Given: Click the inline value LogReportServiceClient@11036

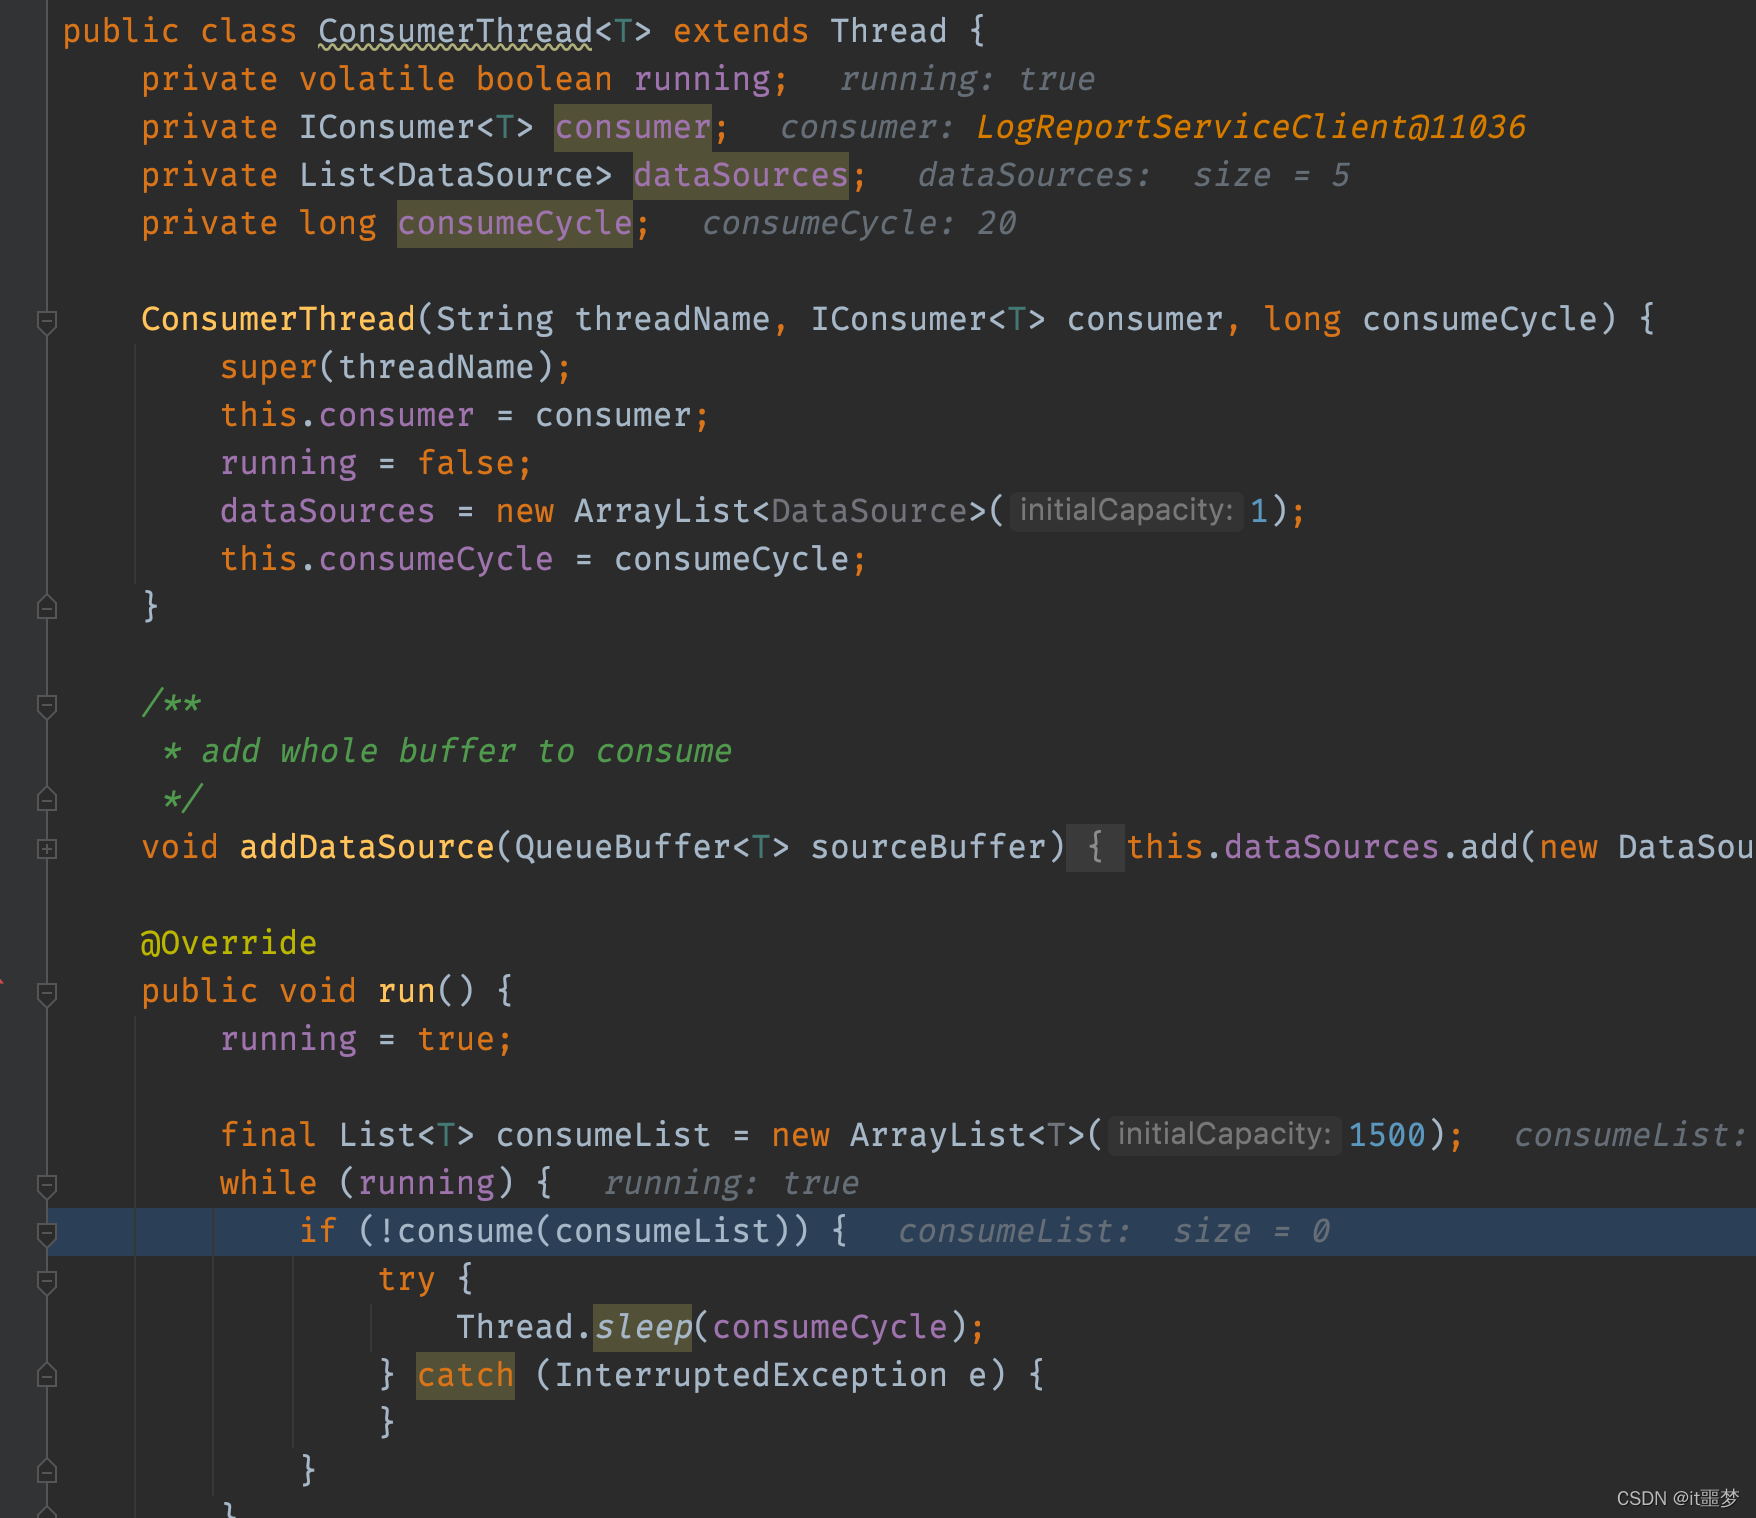Looking at the screenshot, I should pos(1250,127).
